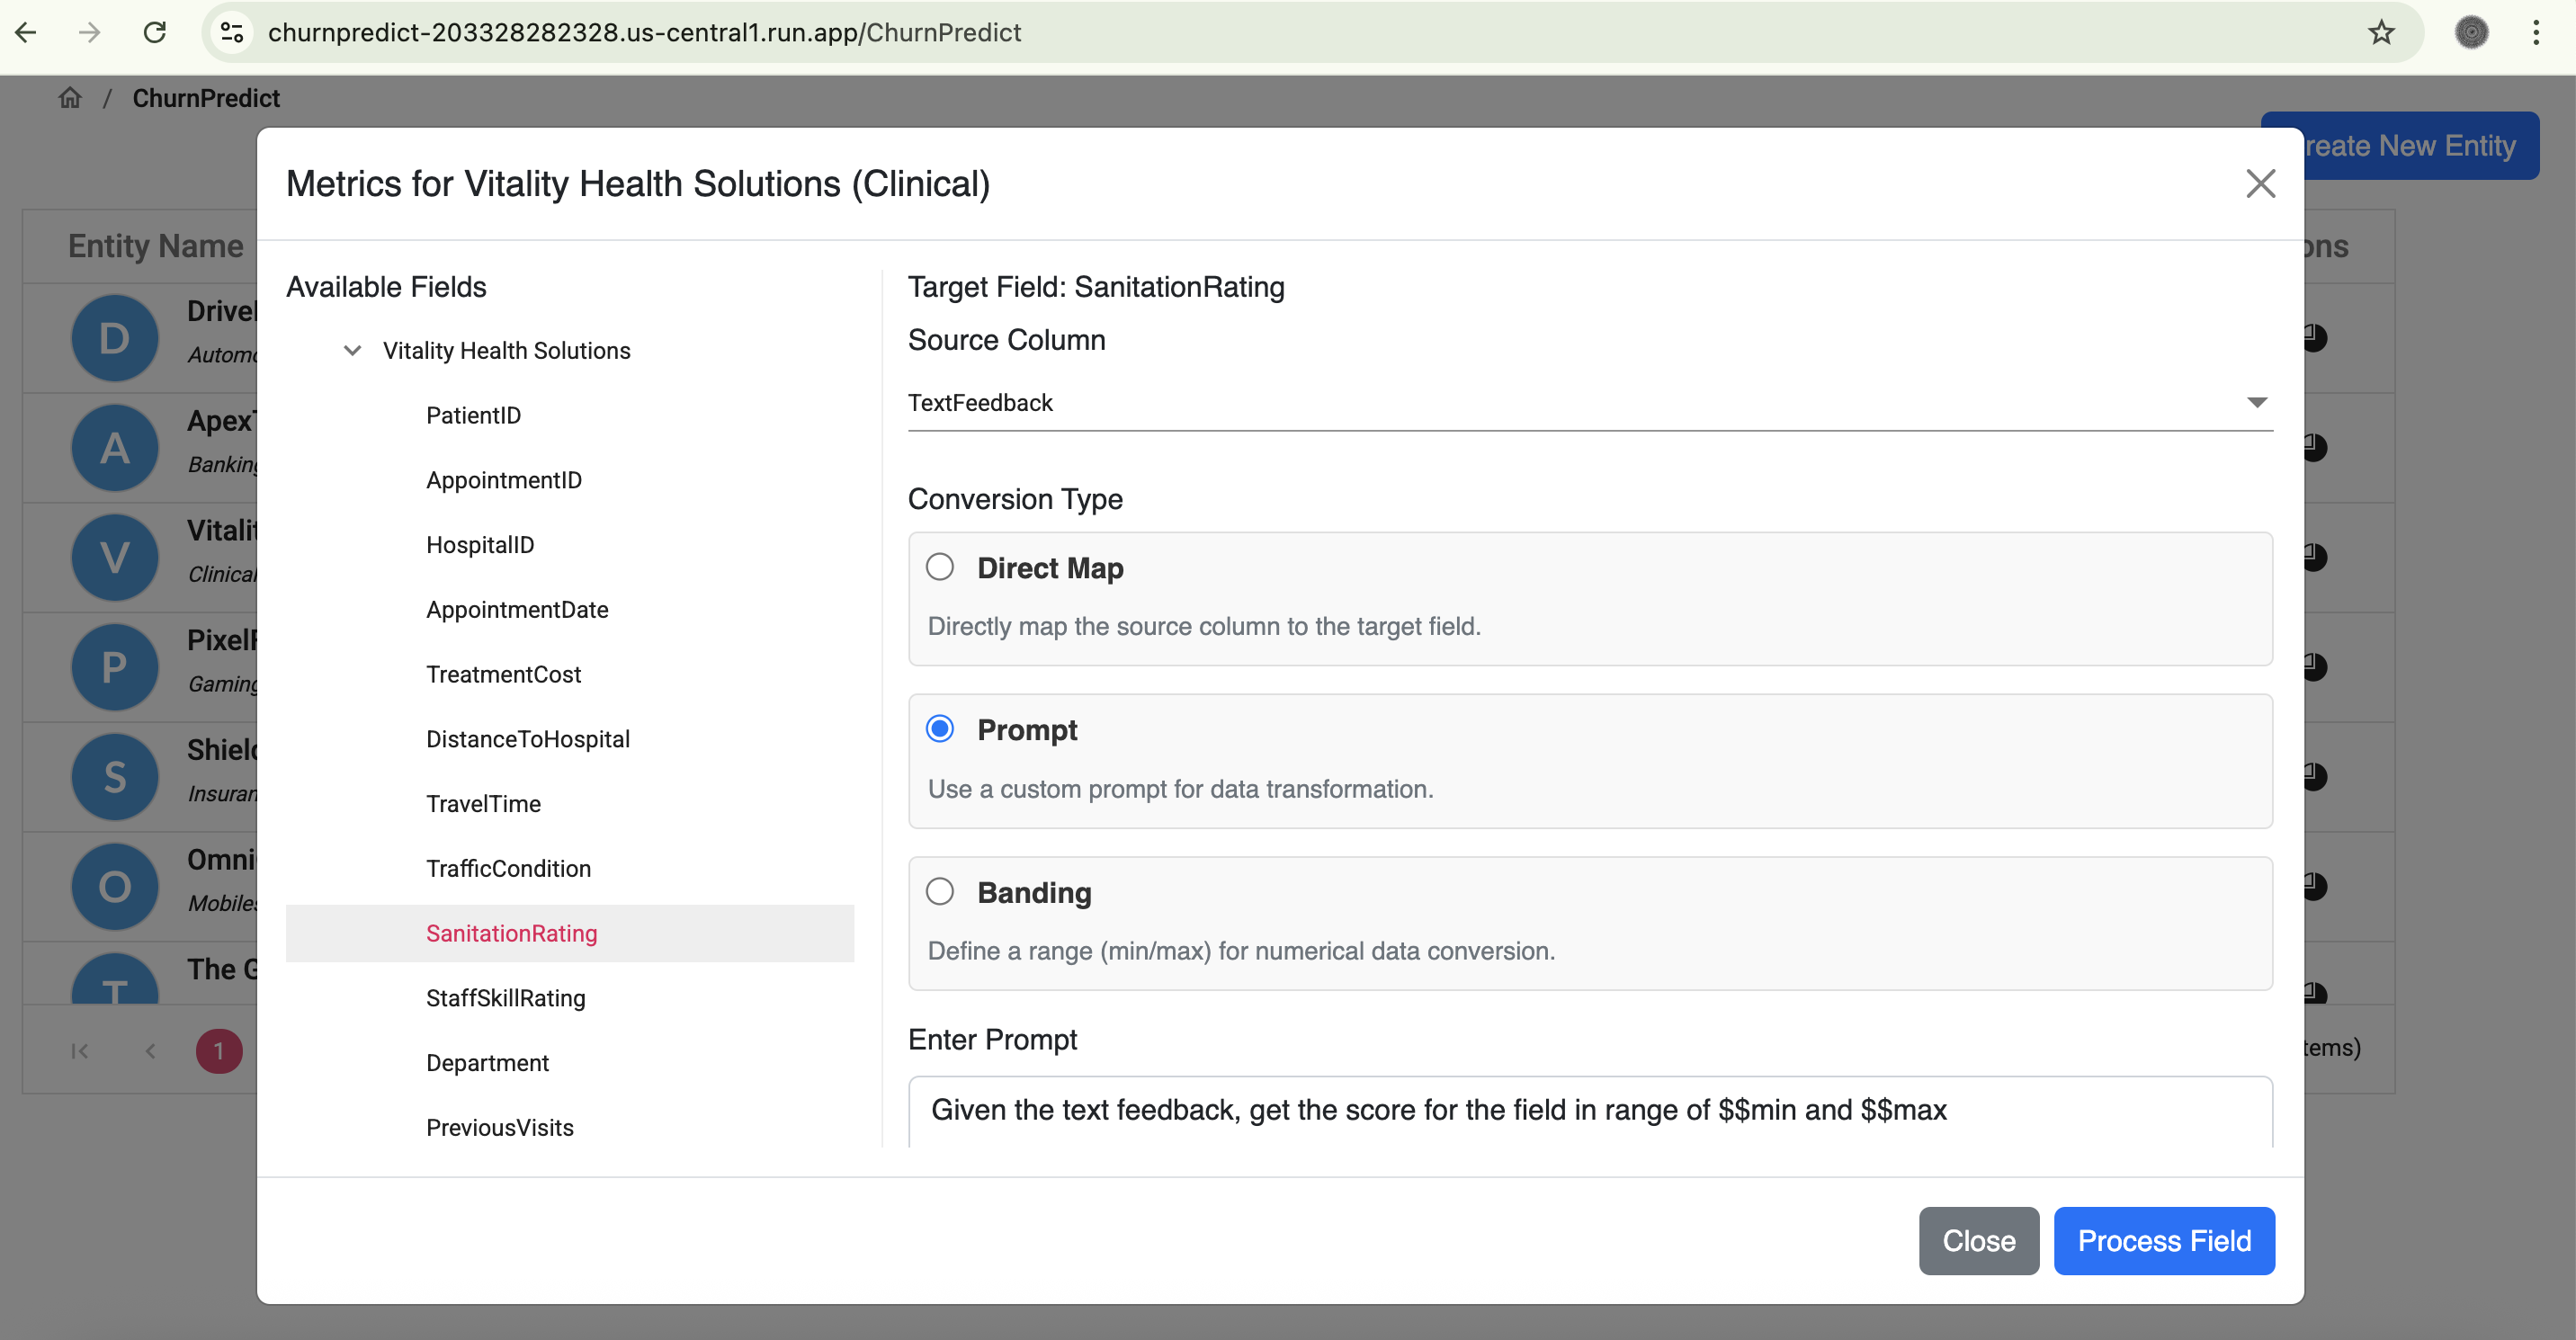Click the browser forward arrow icon
2576x1340 pixels.
click(x=90, y=32)
